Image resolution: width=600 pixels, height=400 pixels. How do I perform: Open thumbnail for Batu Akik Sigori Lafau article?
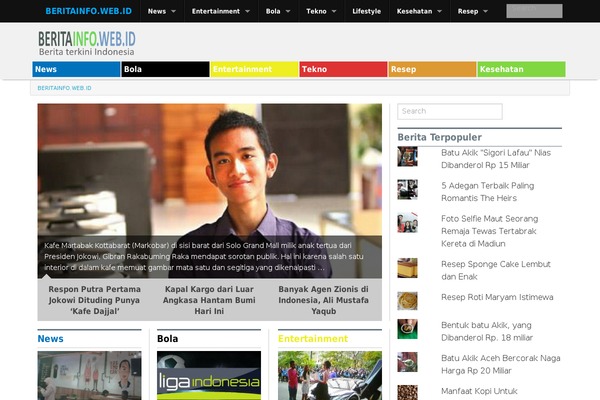coord(407,157)
